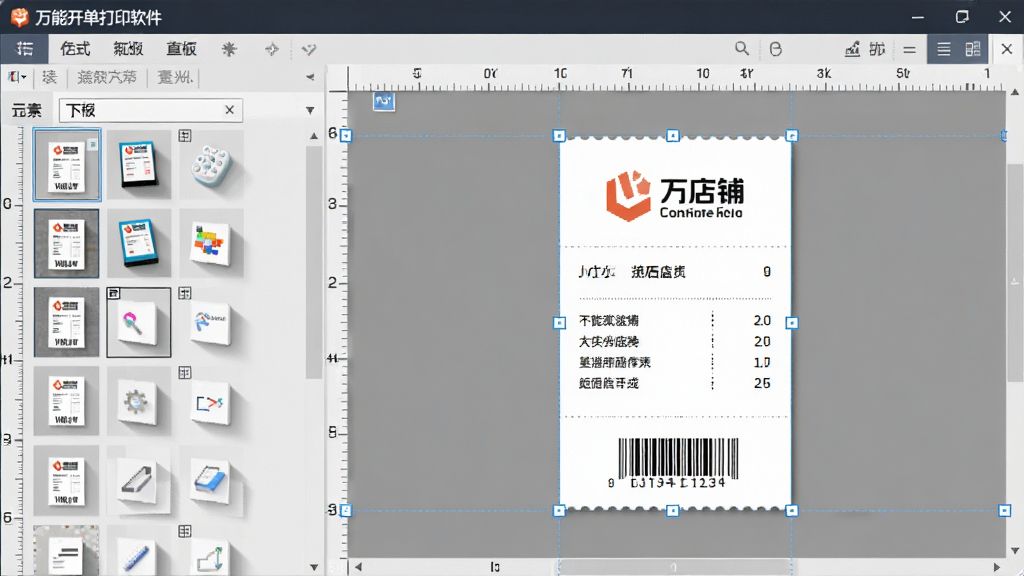Click the canvas vertical scroll-up arrow
Viewport: 1024px width, 576px height.
click(1015, 92)
